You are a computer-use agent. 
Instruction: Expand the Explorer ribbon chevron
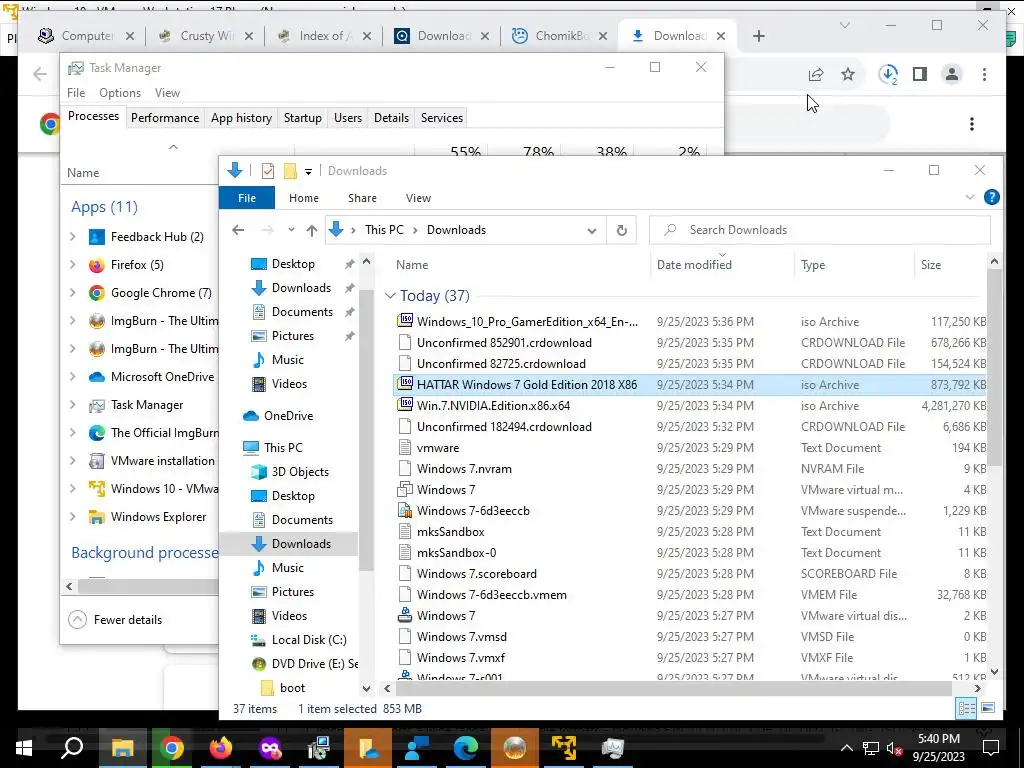point(970,197)
